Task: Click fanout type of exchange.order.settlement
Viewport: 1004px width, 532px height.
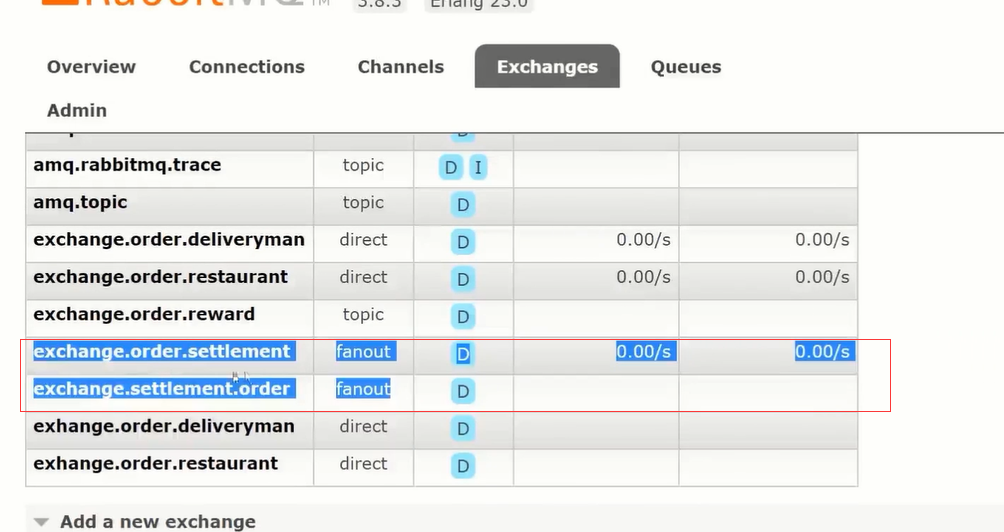Action: click(363, 351)
